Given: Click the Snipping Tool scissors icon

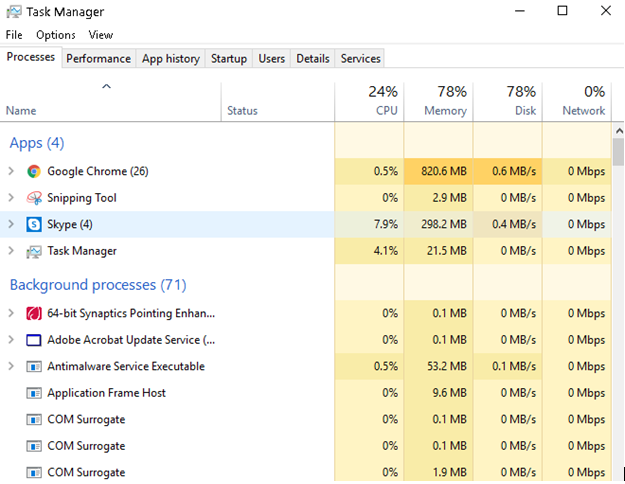Looking at the screenshot, I should 34,198.
